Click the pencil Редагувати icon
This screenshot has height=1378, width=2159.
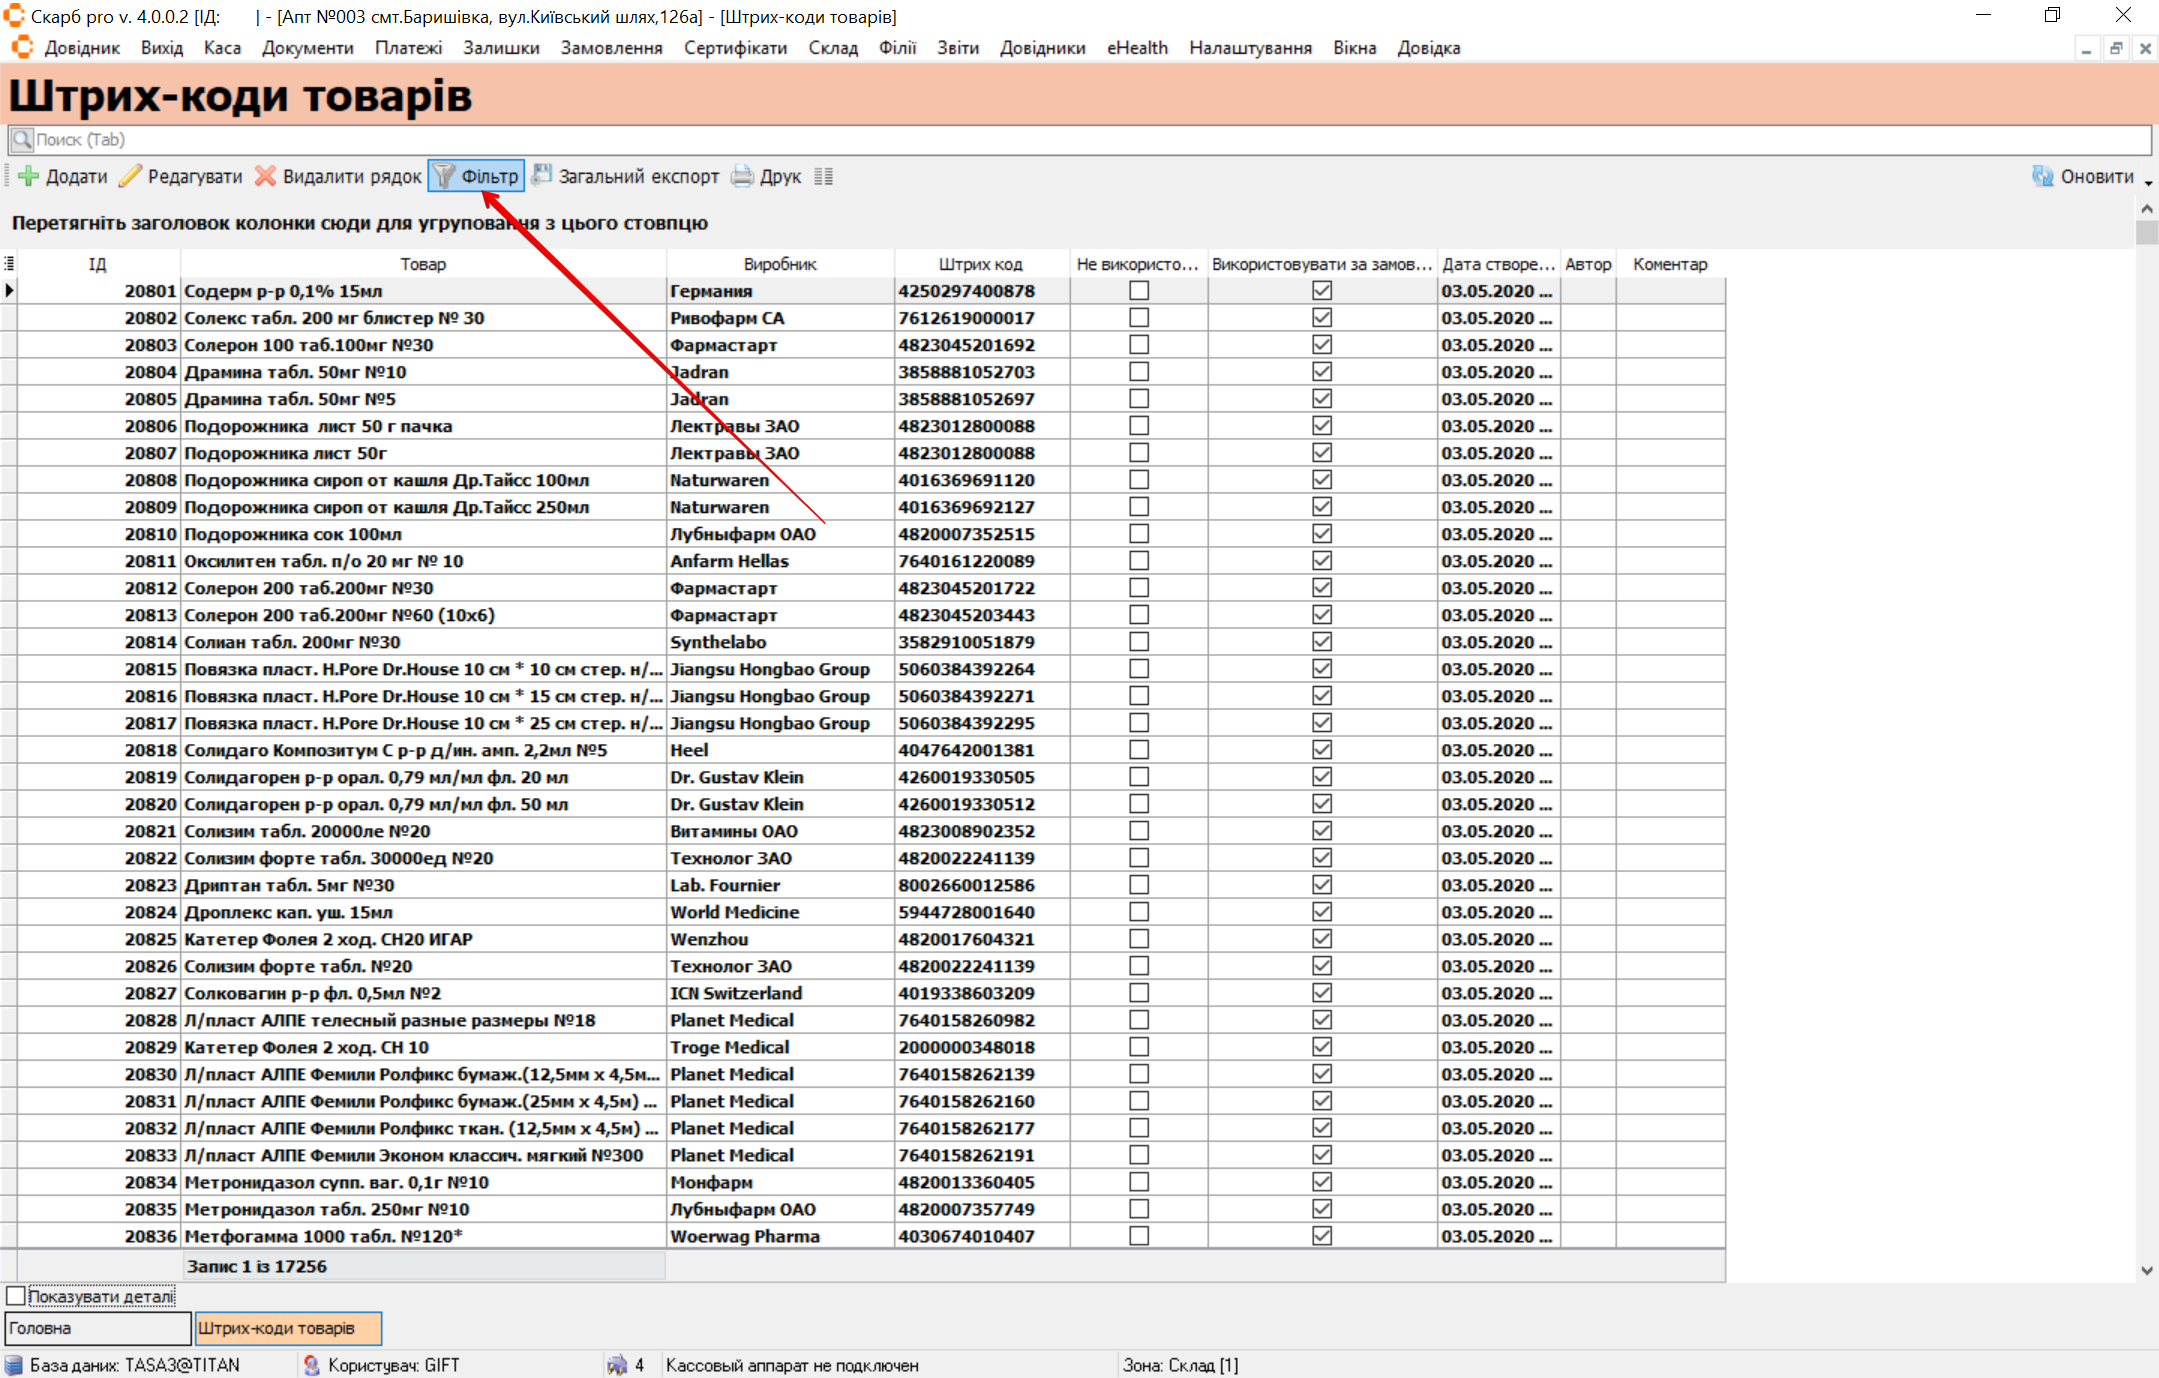pyautogui.click(x=130, y=176)
